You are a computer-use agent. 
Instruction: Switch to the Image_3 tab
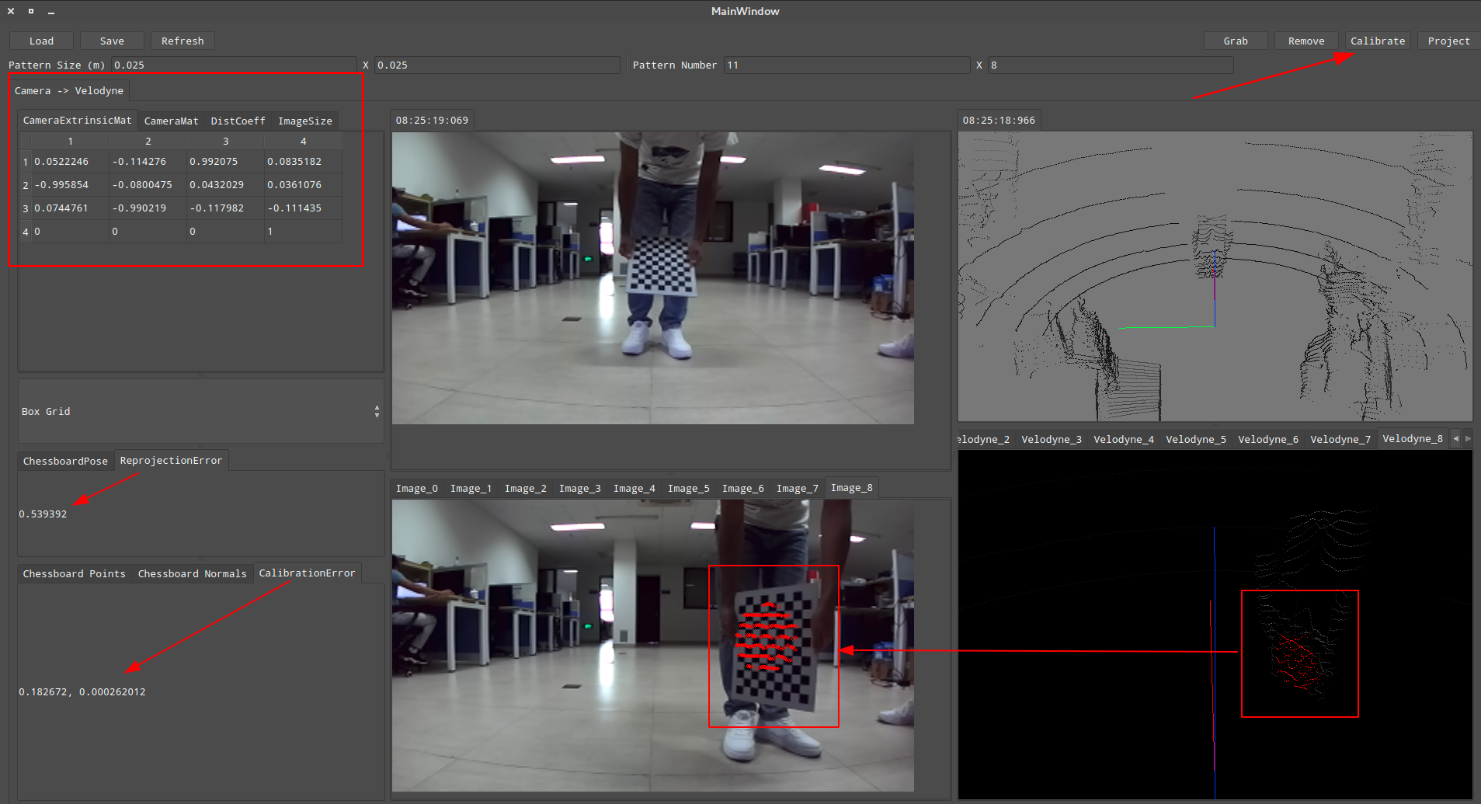(x=580, y=489)
